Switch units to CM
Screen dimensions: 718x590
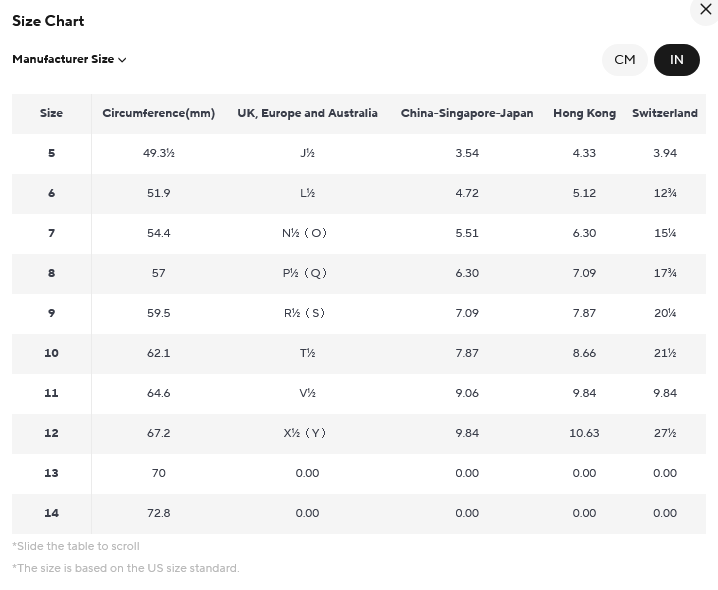625,60
